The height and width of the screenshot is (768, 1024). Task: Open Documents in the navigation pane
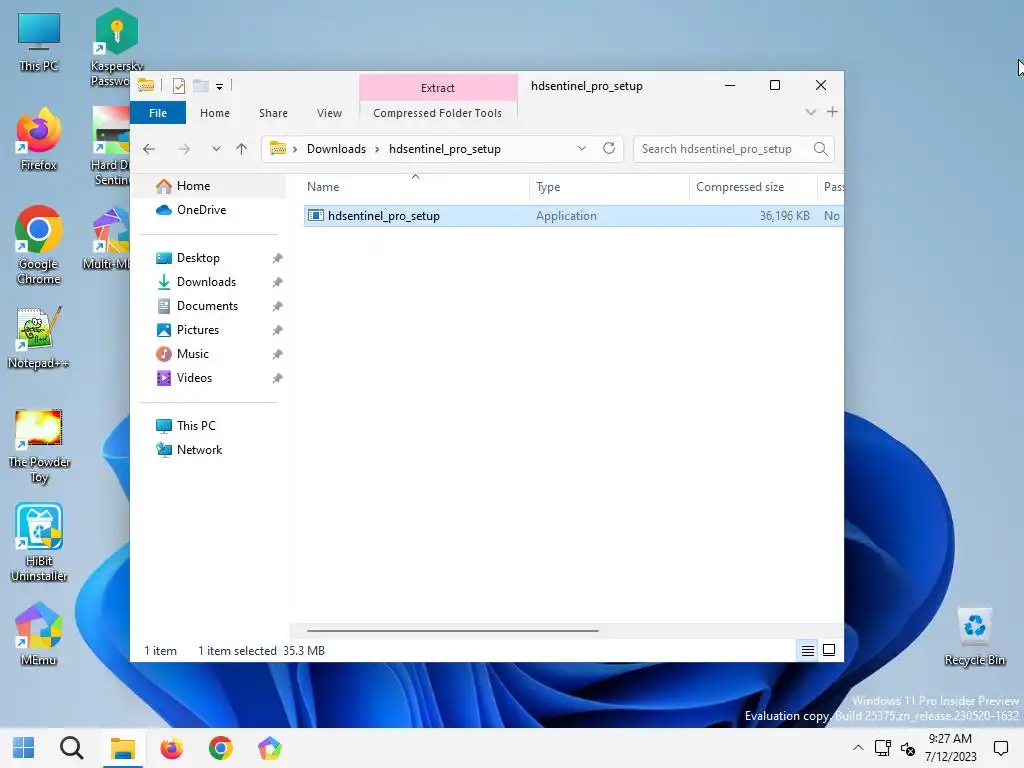click(x=207, y=306)
